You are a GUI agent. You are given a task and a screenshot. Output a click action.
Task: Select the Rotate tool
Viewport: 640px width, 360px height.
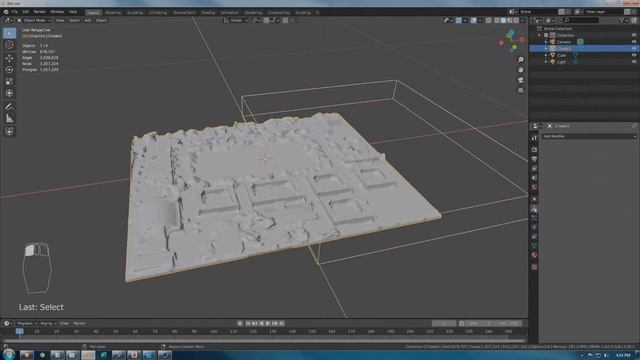[9, 70]
